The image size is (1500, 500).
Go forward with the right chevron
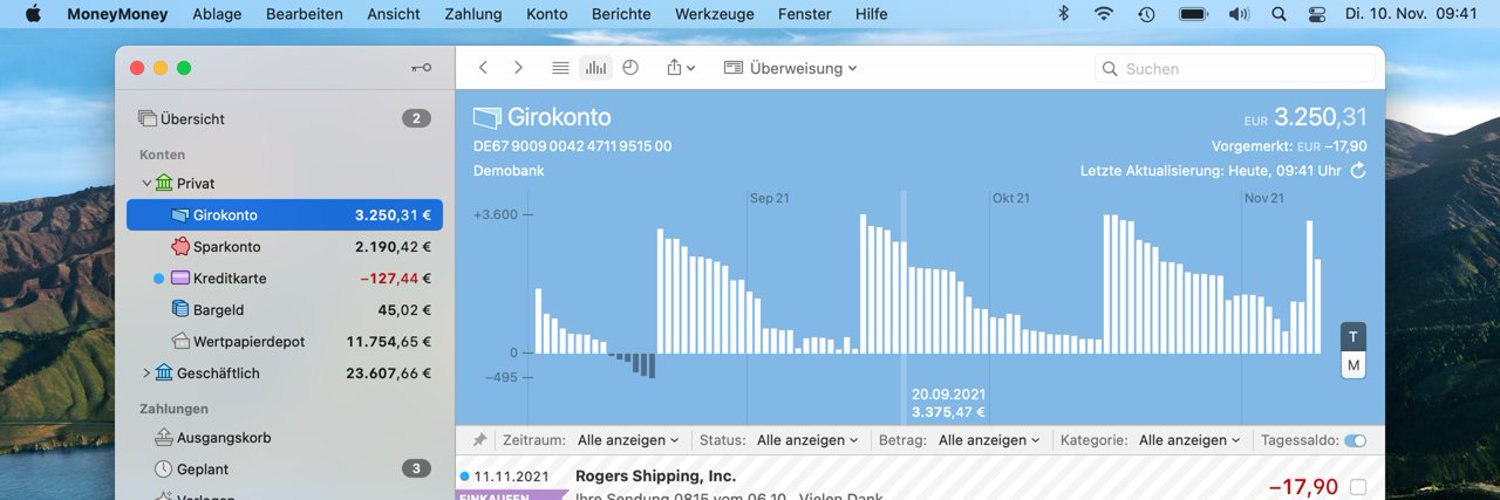tap(518, 68)
